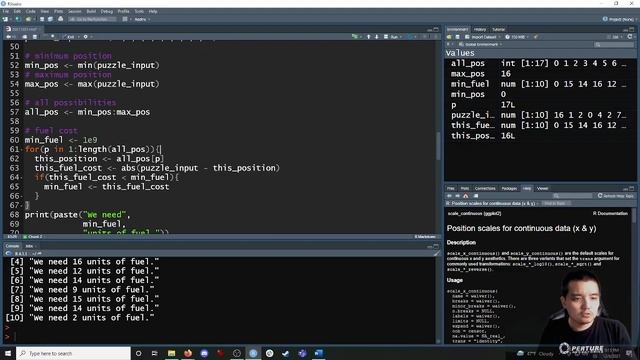
Task: Open the Global Environment dropdown
Action: click(481, 44)
